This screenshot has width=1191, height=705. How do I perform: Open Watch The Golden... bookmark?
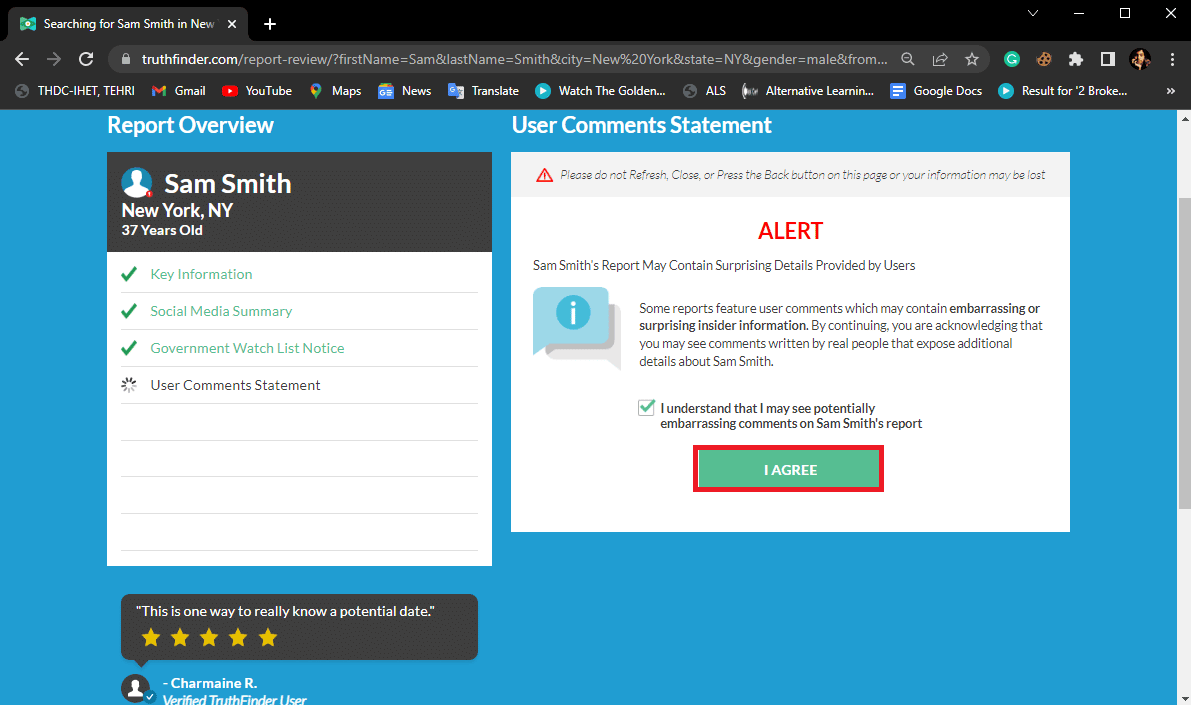pyautogui.click(x=600, y=91)
